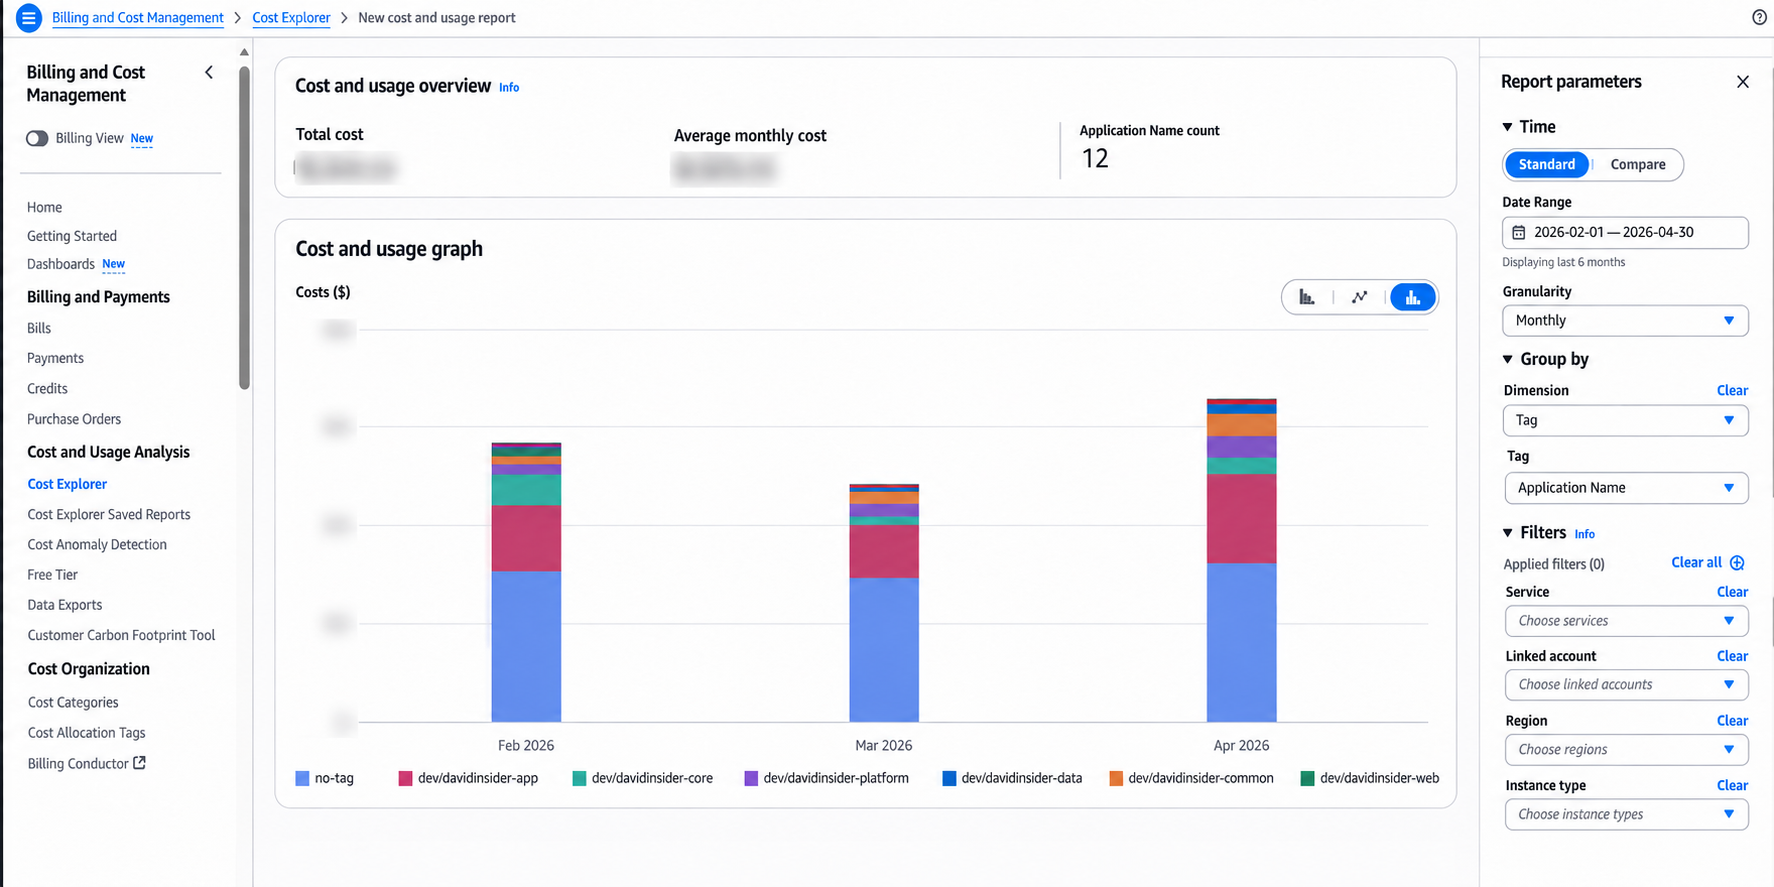
Task: Click Clear all filters link
Action: (x=1696, y=563)
